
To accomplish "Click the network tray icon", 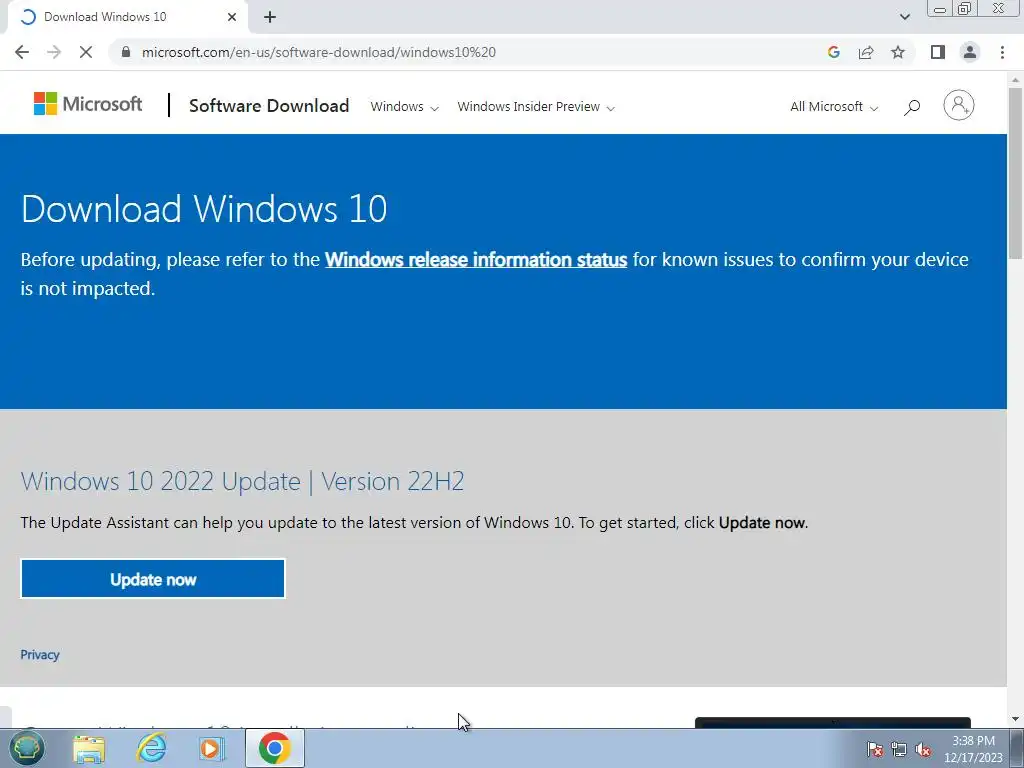I will click(899, 749).
